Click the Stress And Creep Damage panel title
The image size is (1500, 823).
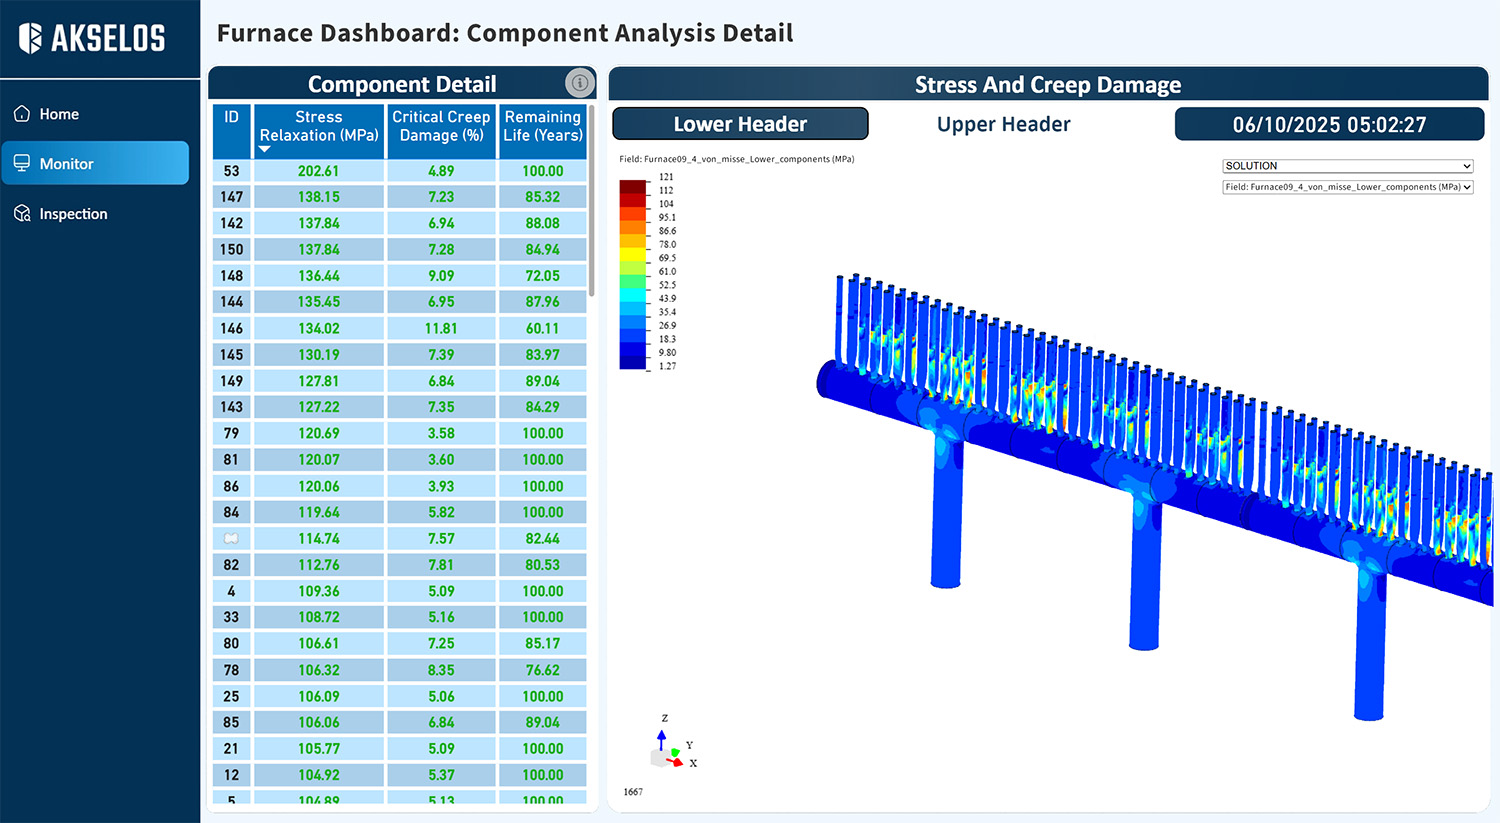coord(1047,84)
